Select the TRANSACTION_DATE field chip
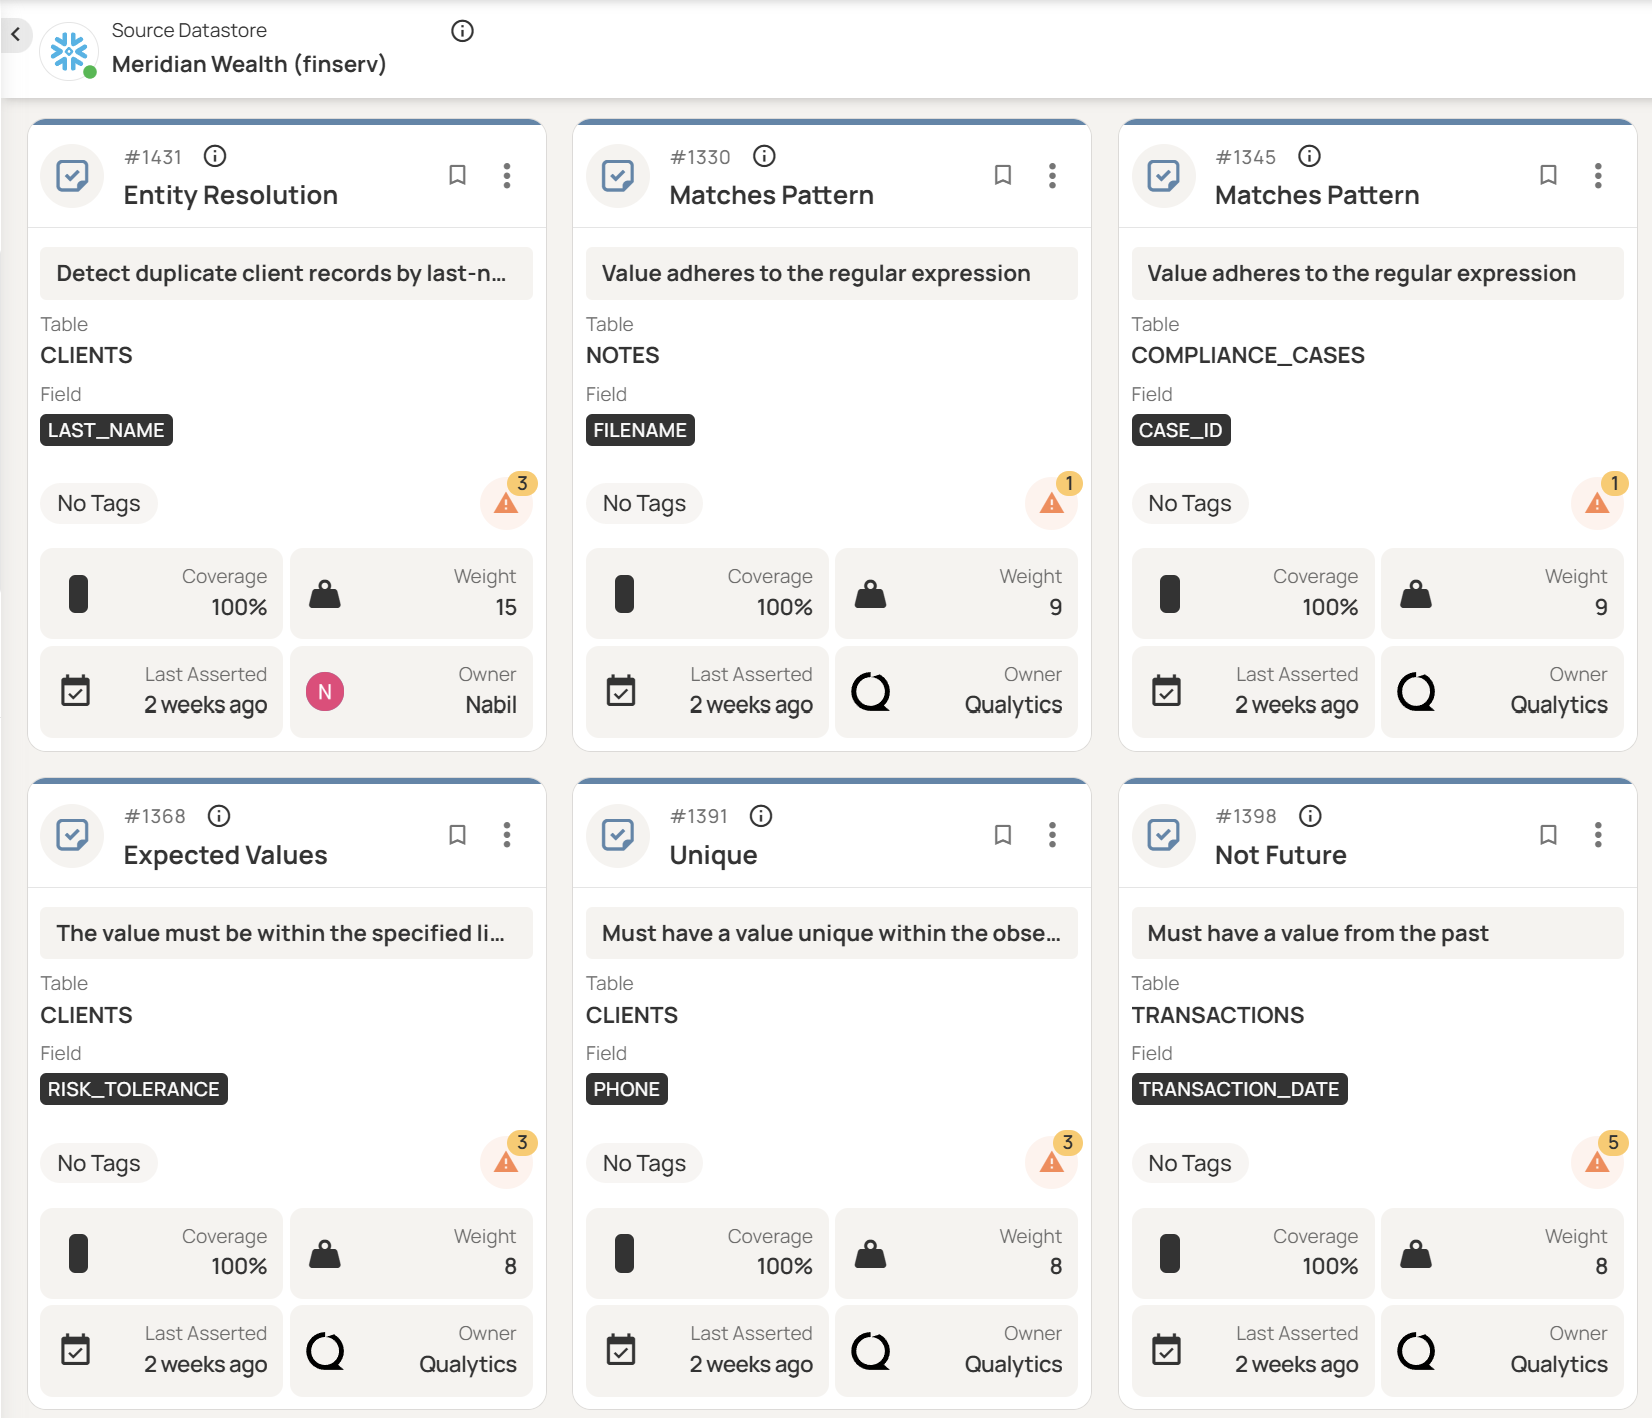1652x1418 pixels. [x=1239, y=1089]
